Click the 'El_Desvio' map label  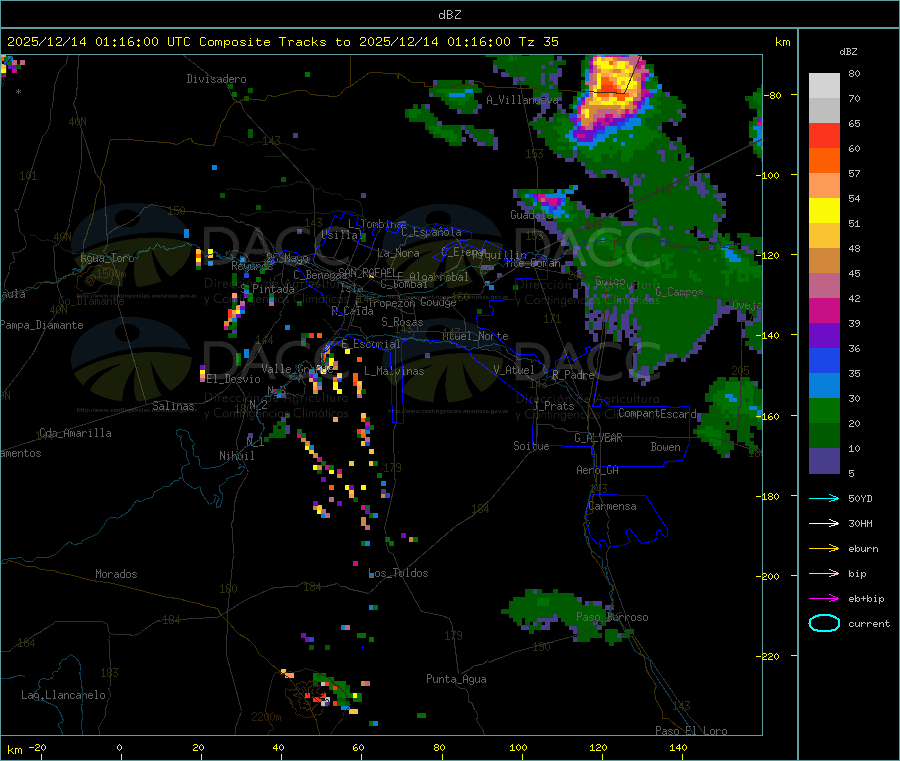click(233, 379)
